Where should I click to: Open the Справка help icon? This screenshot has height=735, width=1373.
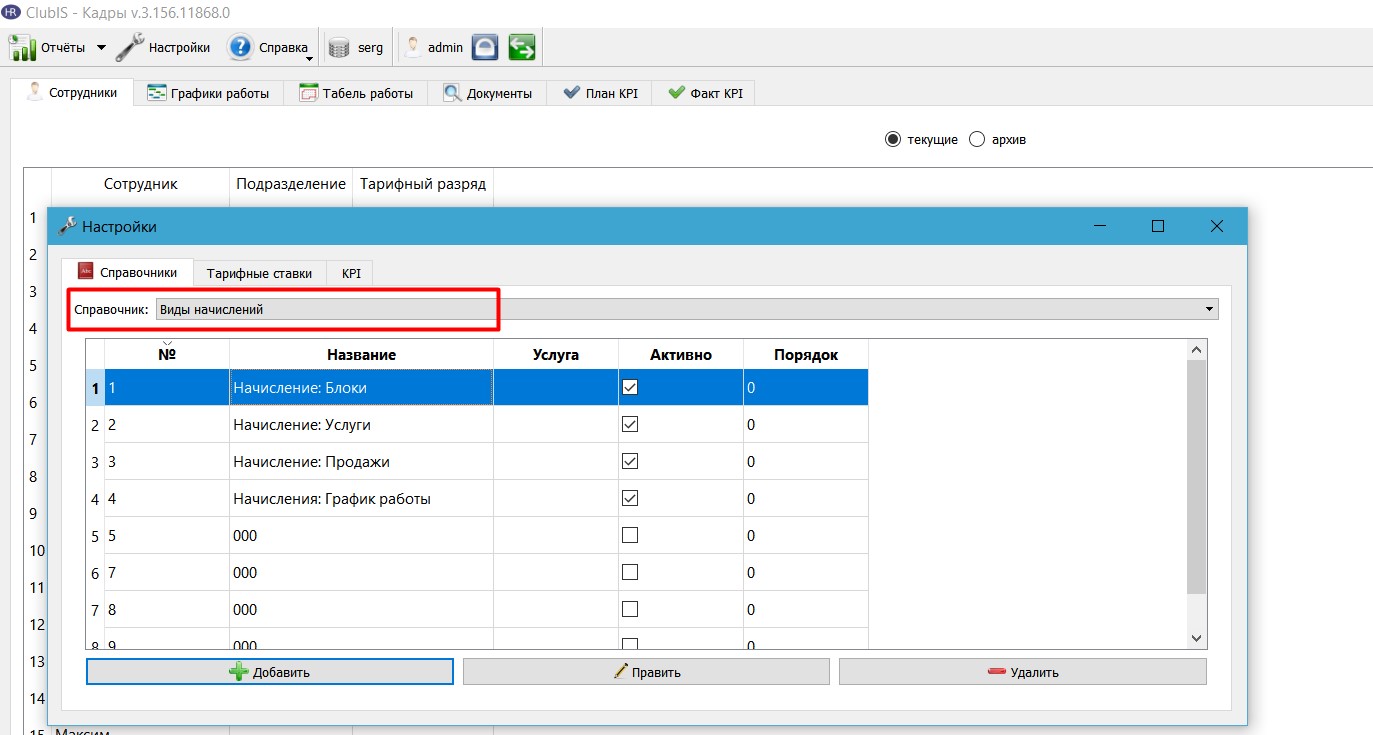[x=240, y=47]
